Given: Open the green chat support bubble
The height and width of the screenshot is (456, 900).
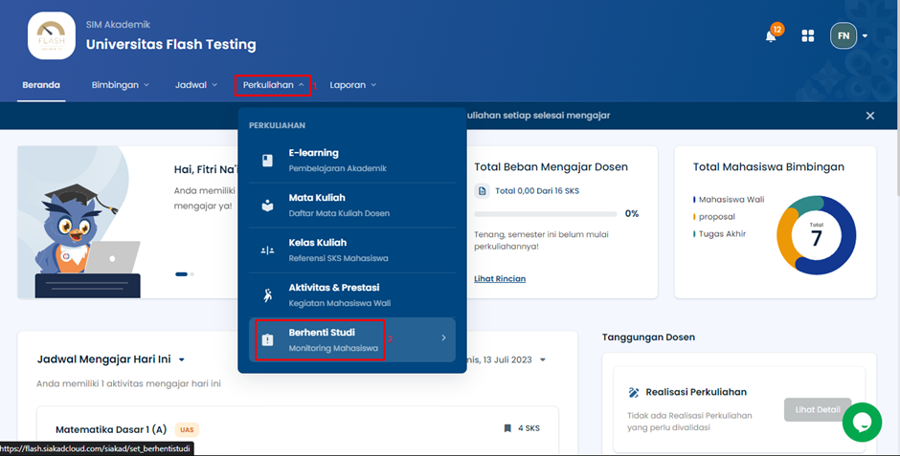Looking at the screenshot, I should (x=861, y=422).
